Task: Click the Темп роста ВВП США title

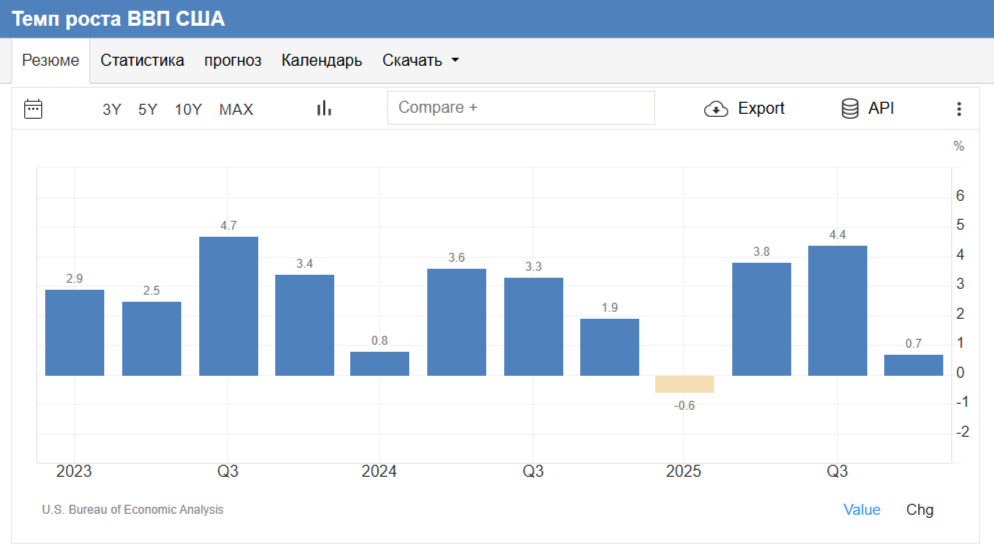Action: 119,19
